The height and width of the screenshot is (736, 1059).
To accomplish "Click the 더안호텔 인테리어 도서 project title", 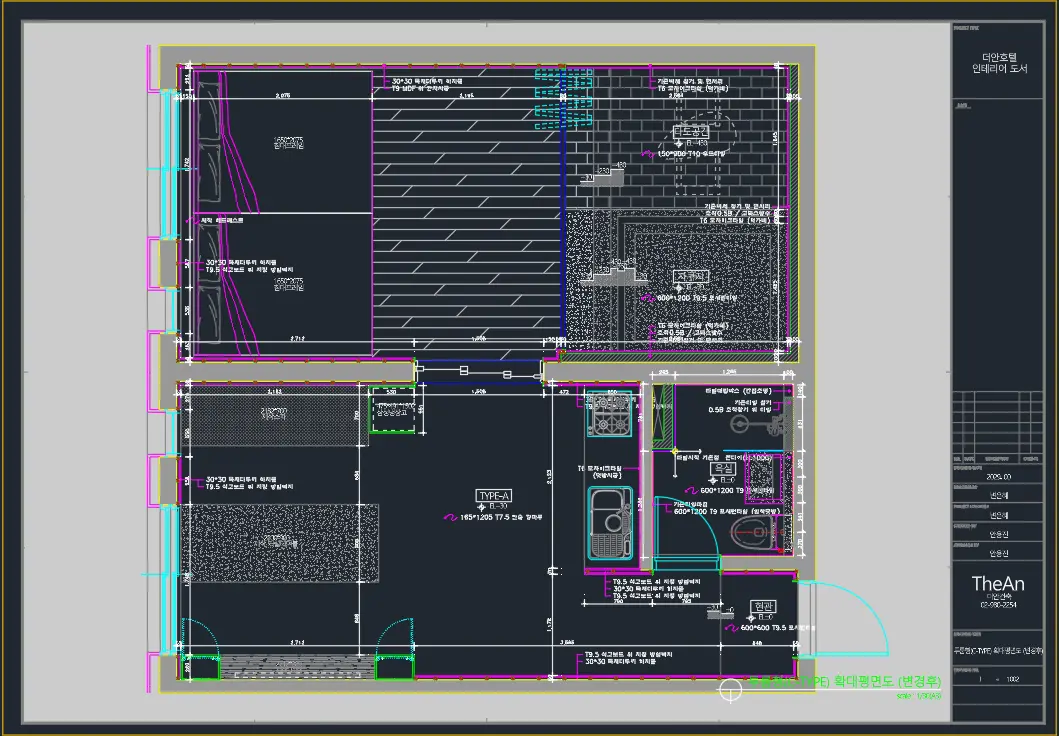I will [x=999, y=63].
